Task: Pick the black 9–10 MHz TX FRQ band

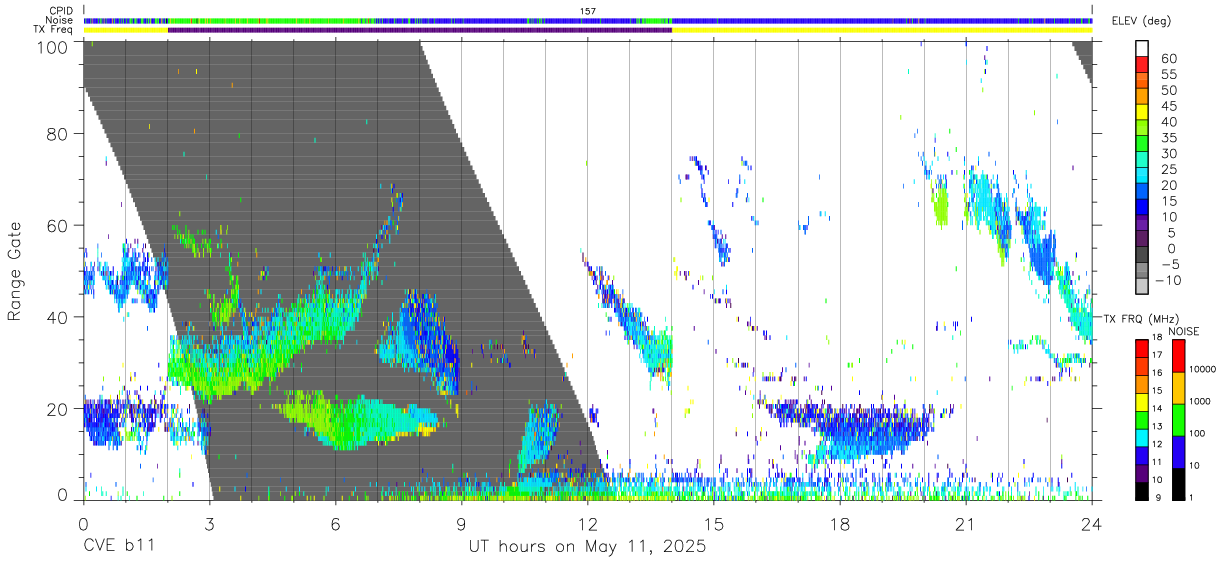Action: [x=1141, y=491]
